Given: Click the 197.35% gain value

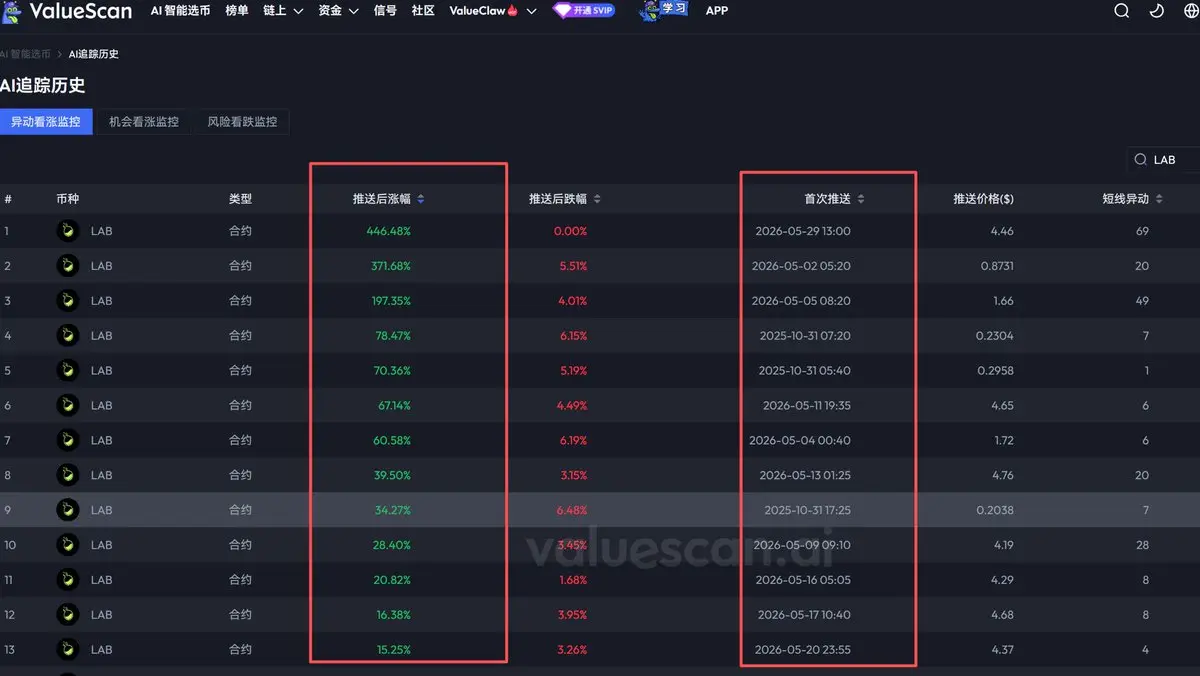Looking at the screenshot, I should coord(391,301).
